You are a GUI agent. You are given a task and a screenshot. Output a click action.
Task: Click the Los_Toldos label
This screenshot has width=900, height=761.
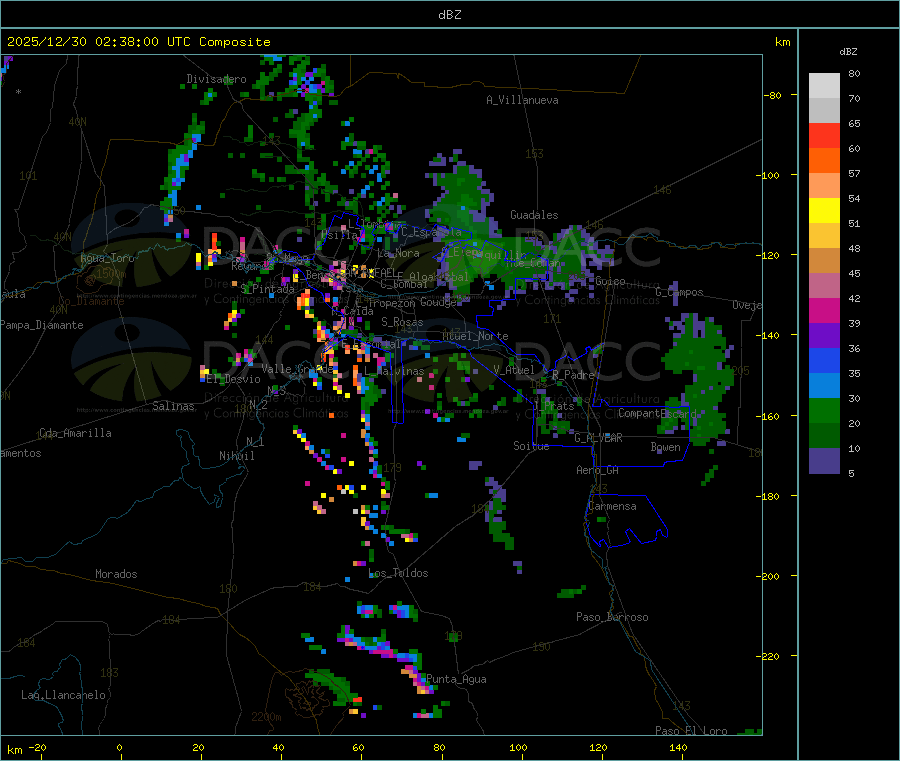click(x=398, y=573)
